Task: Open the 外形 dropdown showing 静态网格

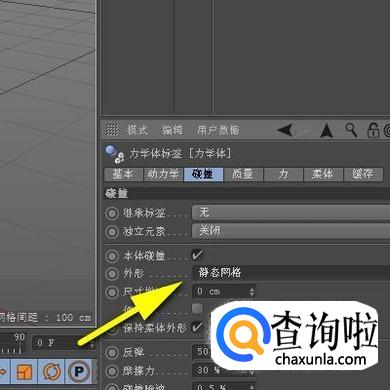Action: coord(291,273)
